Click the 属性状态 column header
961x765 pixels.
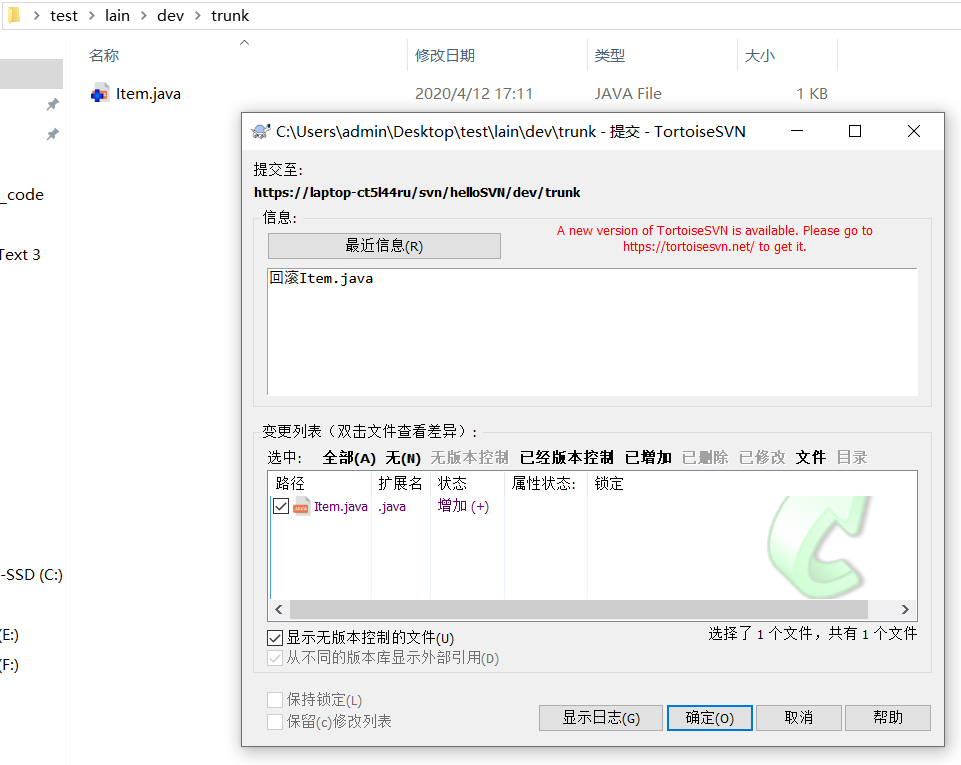pos(545,484)
